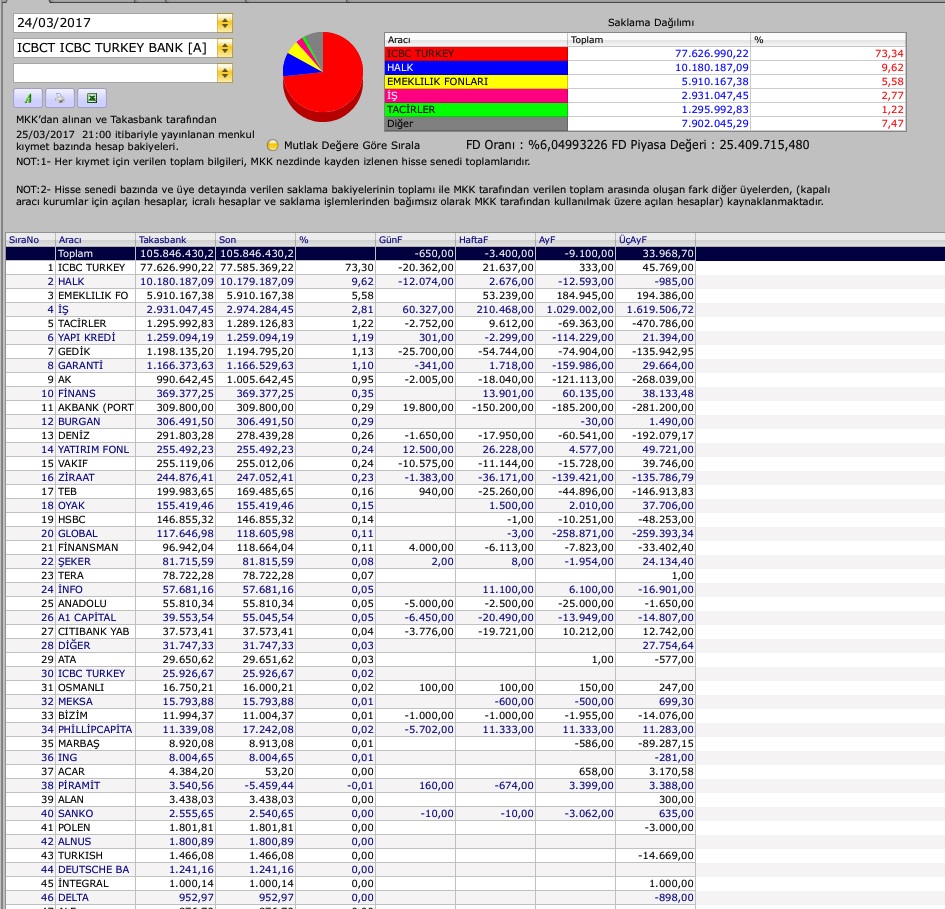
Task: Select the 'MEKSA' row name
Action: (x=75, y=701)
